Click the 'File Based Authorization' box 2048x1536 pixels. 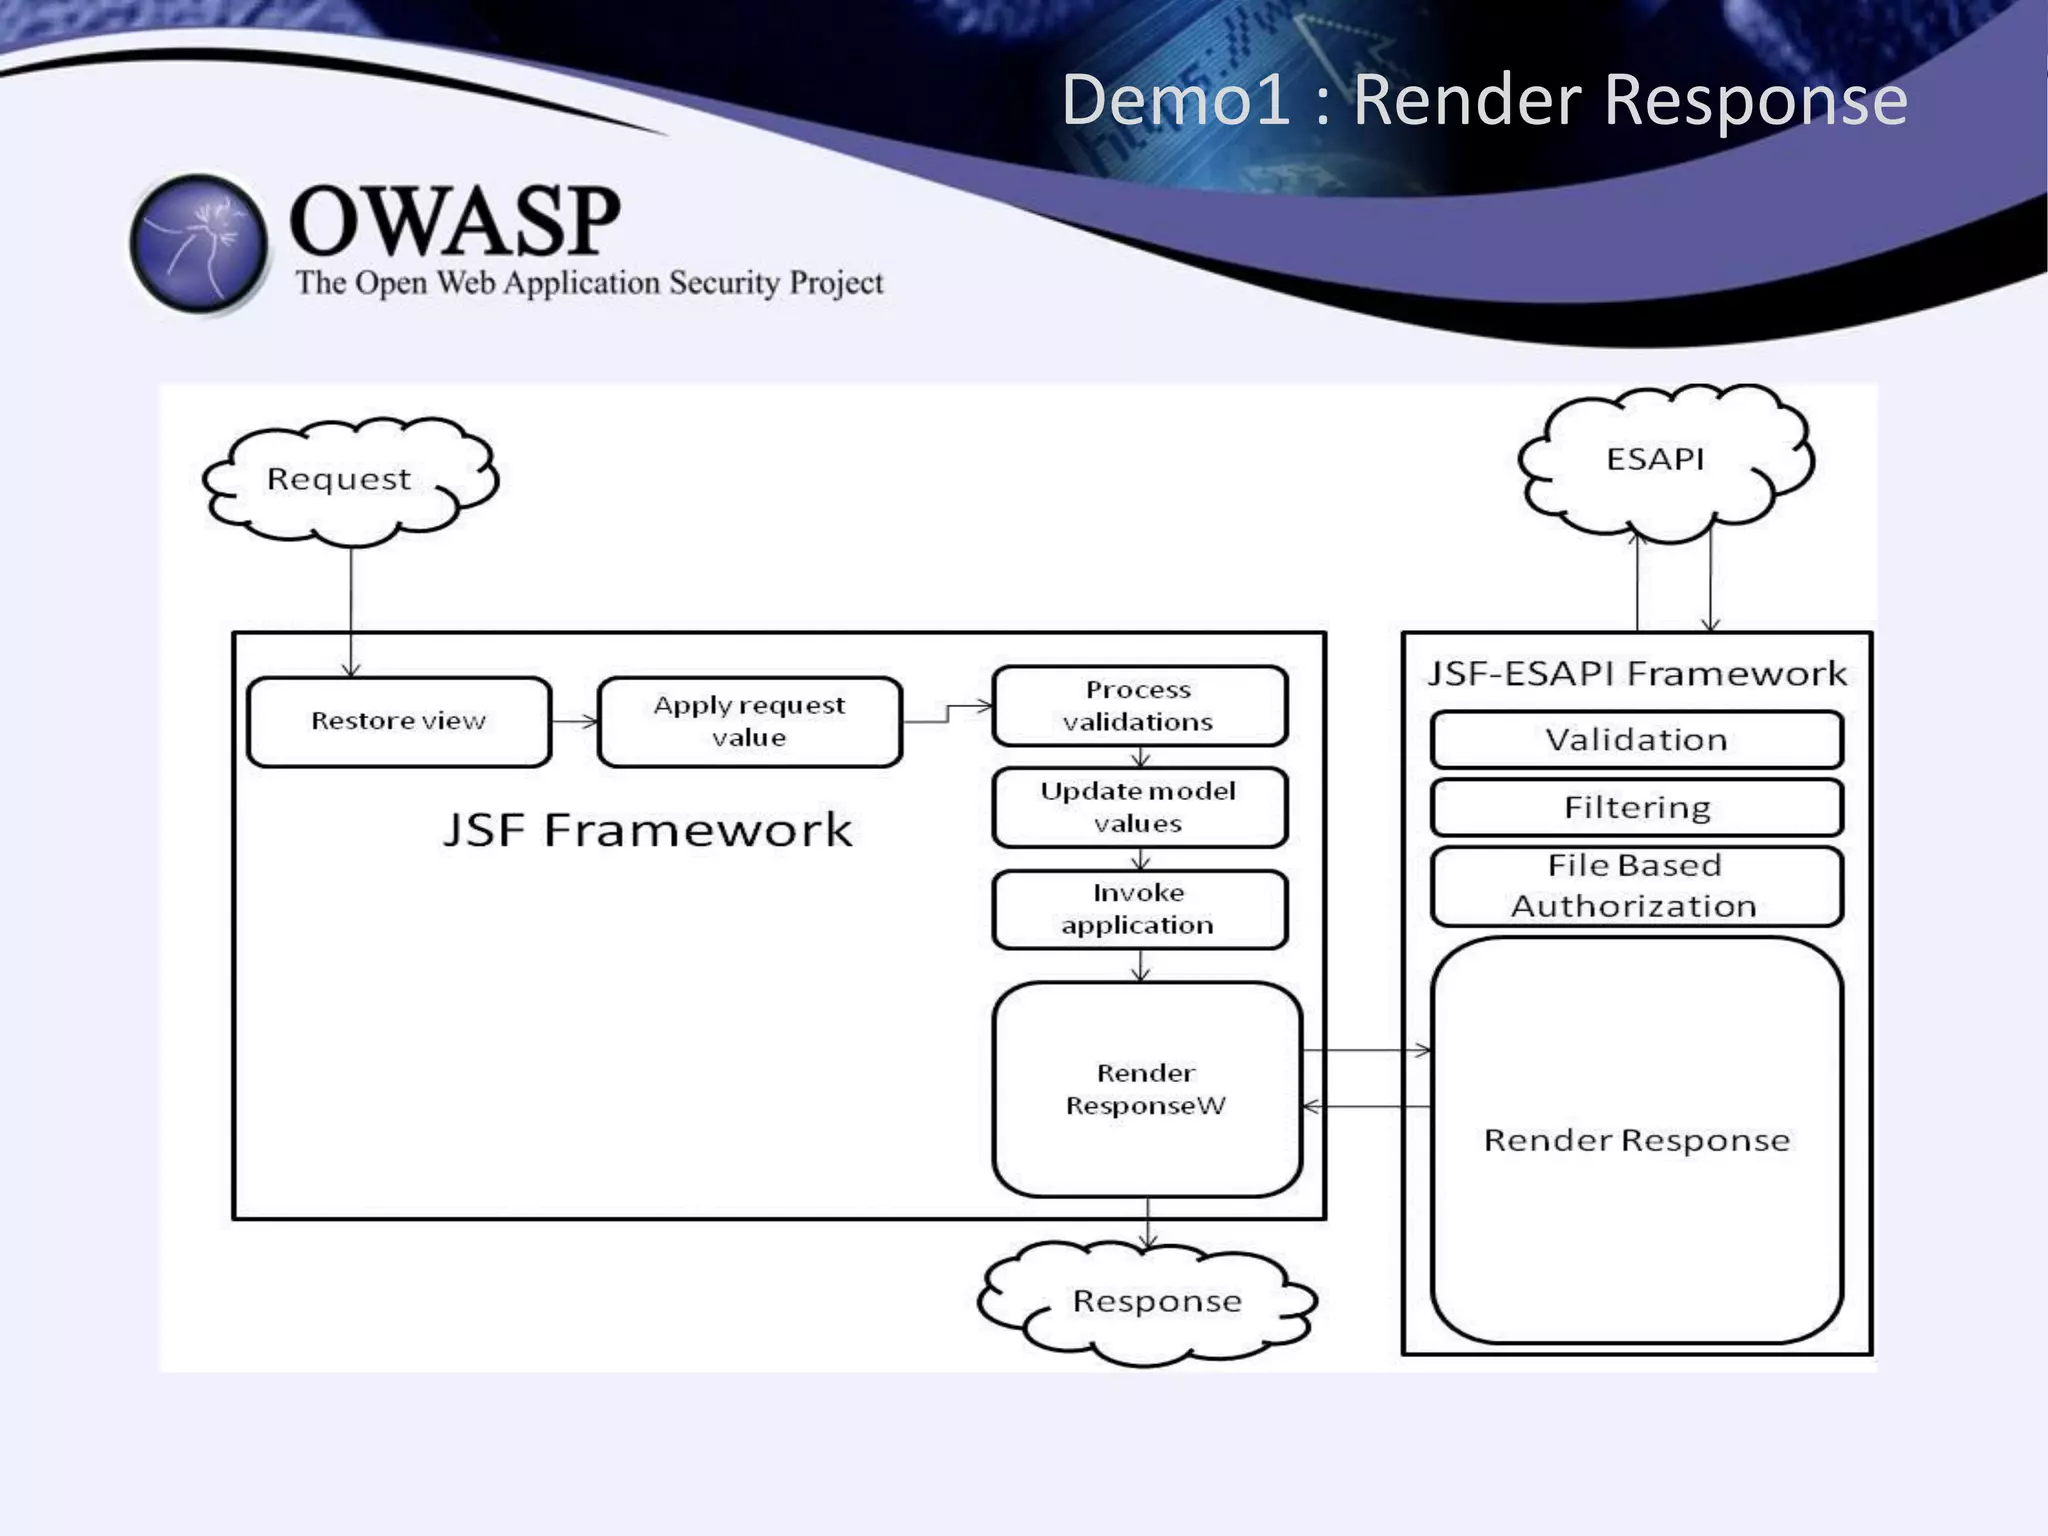[1637, 887]
